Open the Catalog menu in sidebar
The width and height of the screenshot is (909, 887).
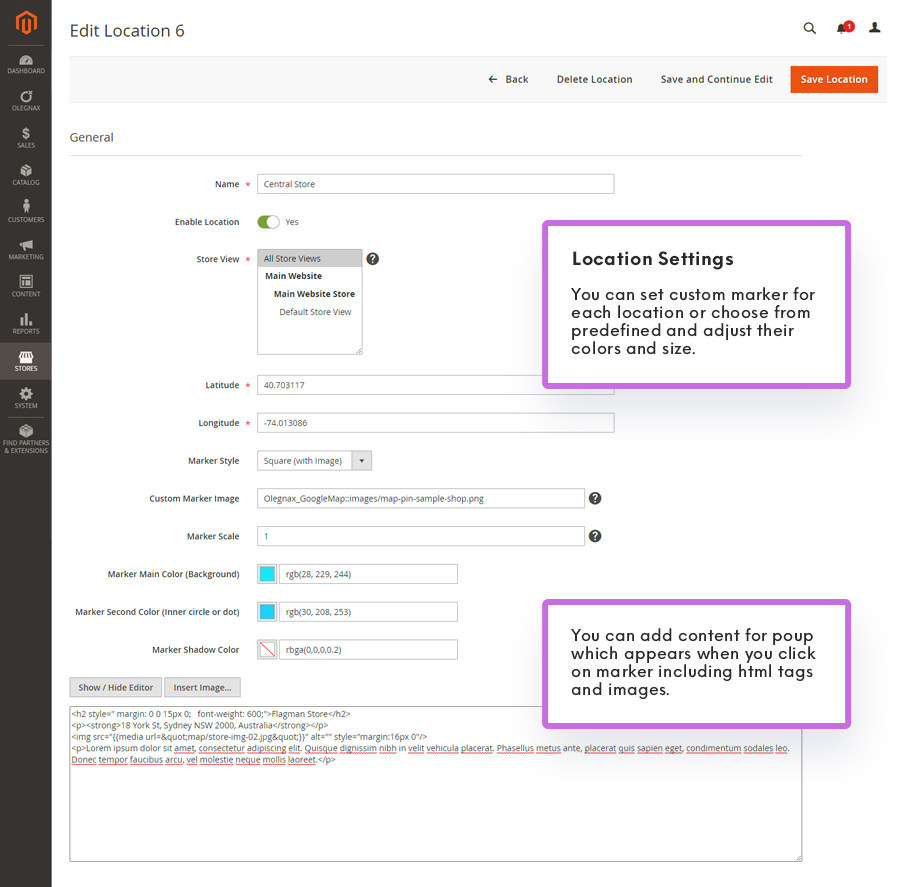click(x=25, y=175)
